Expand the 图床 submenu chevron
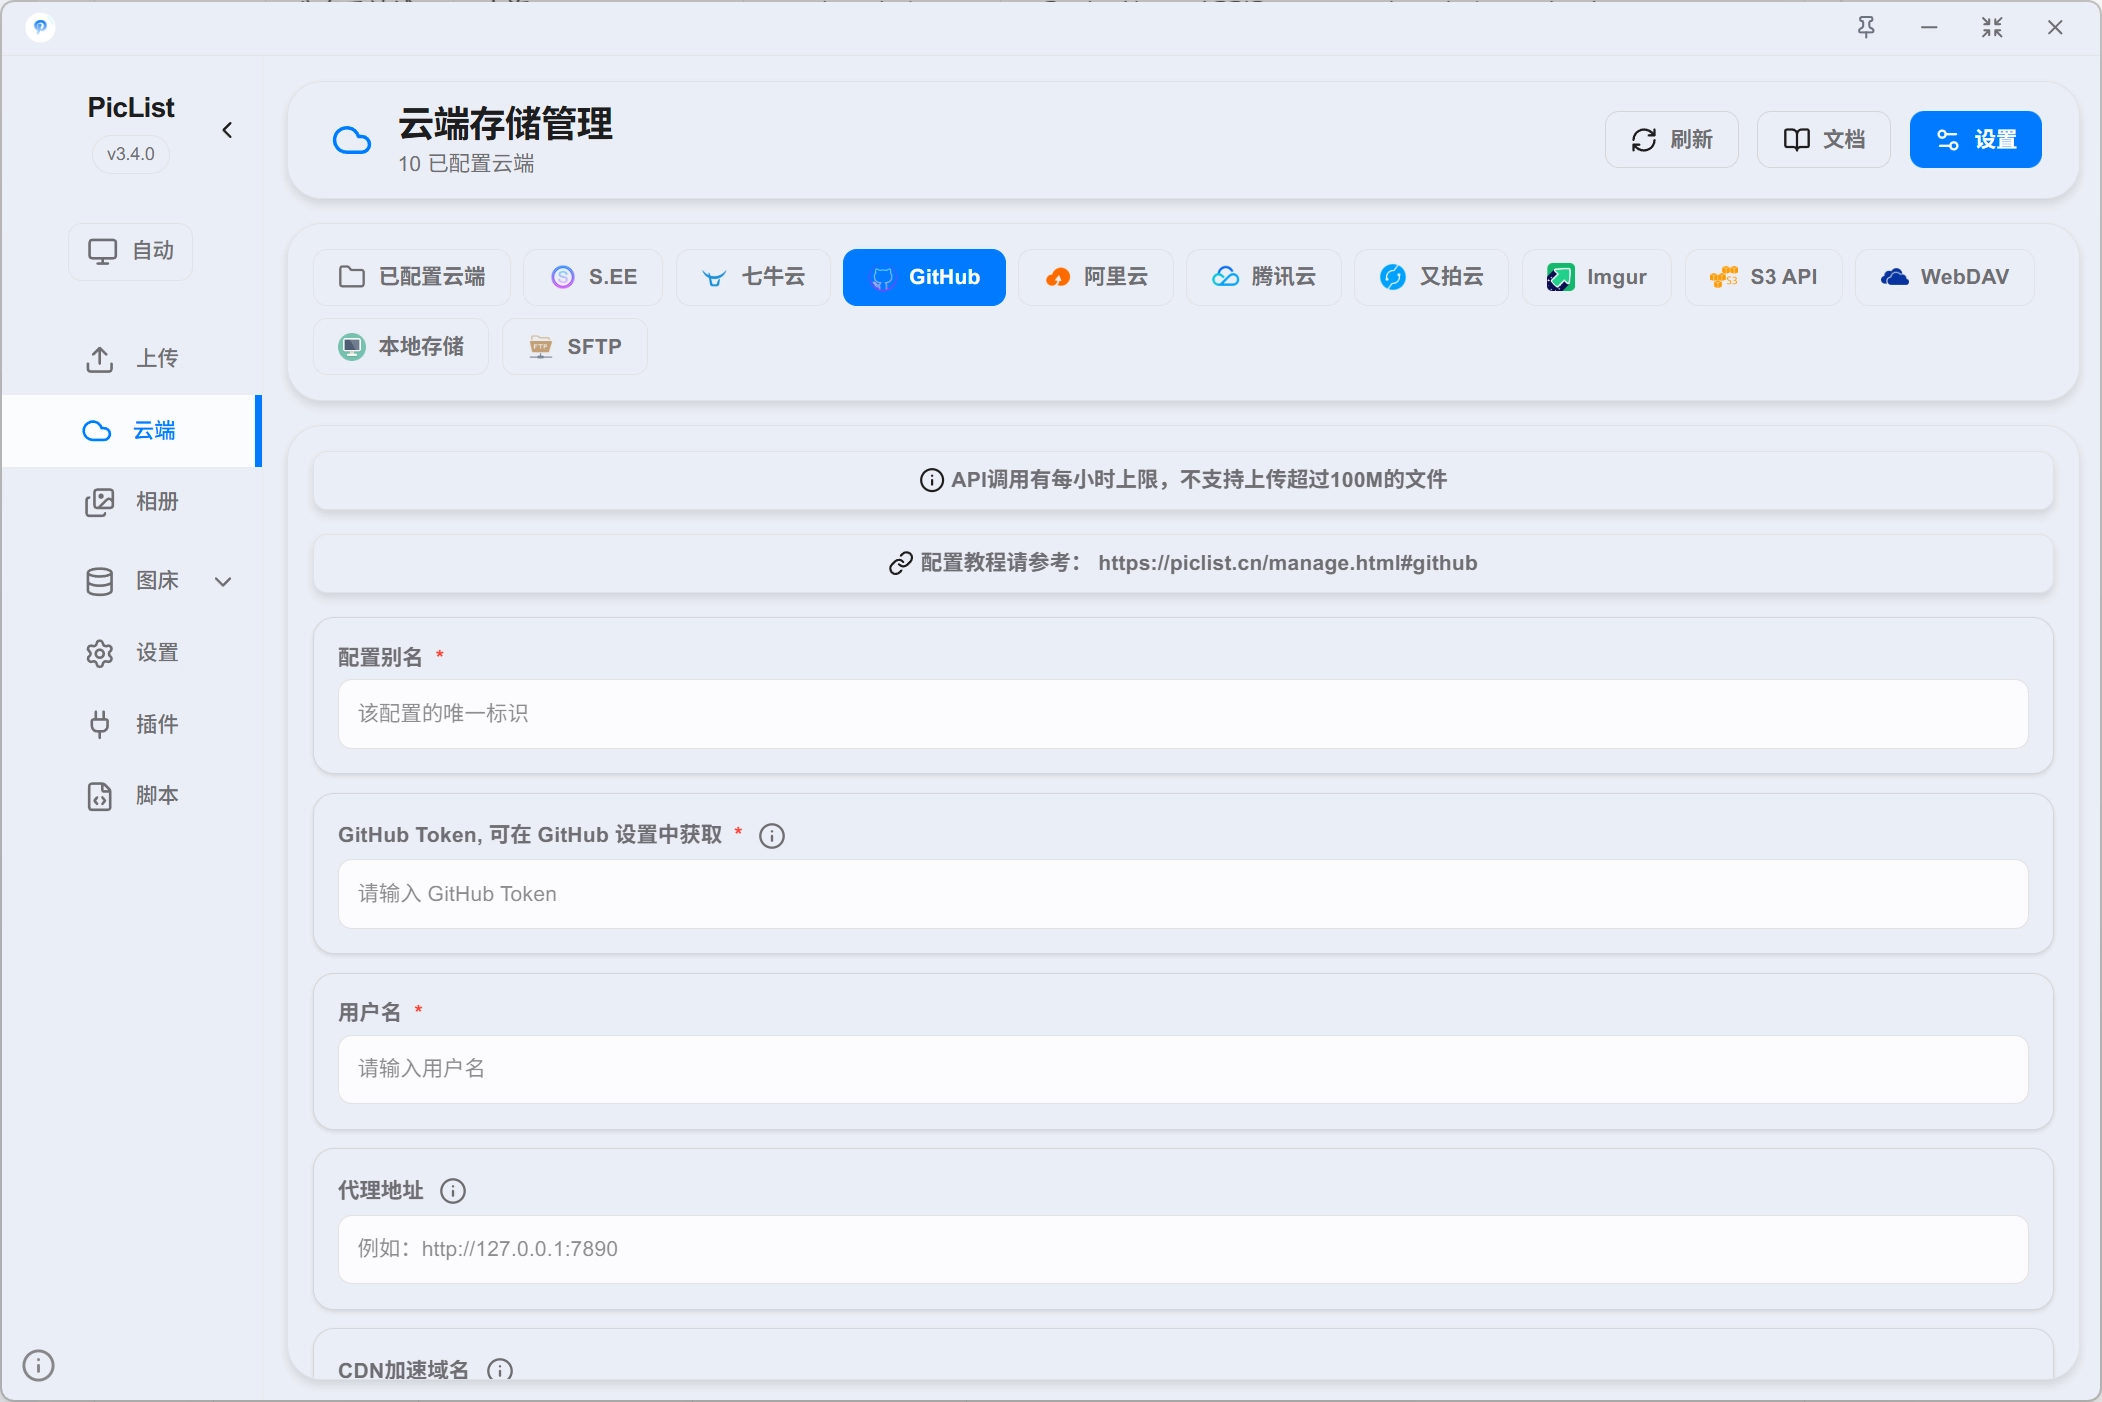The width and height of the screenshot is (2102, 1402). [x=223, y=581]
